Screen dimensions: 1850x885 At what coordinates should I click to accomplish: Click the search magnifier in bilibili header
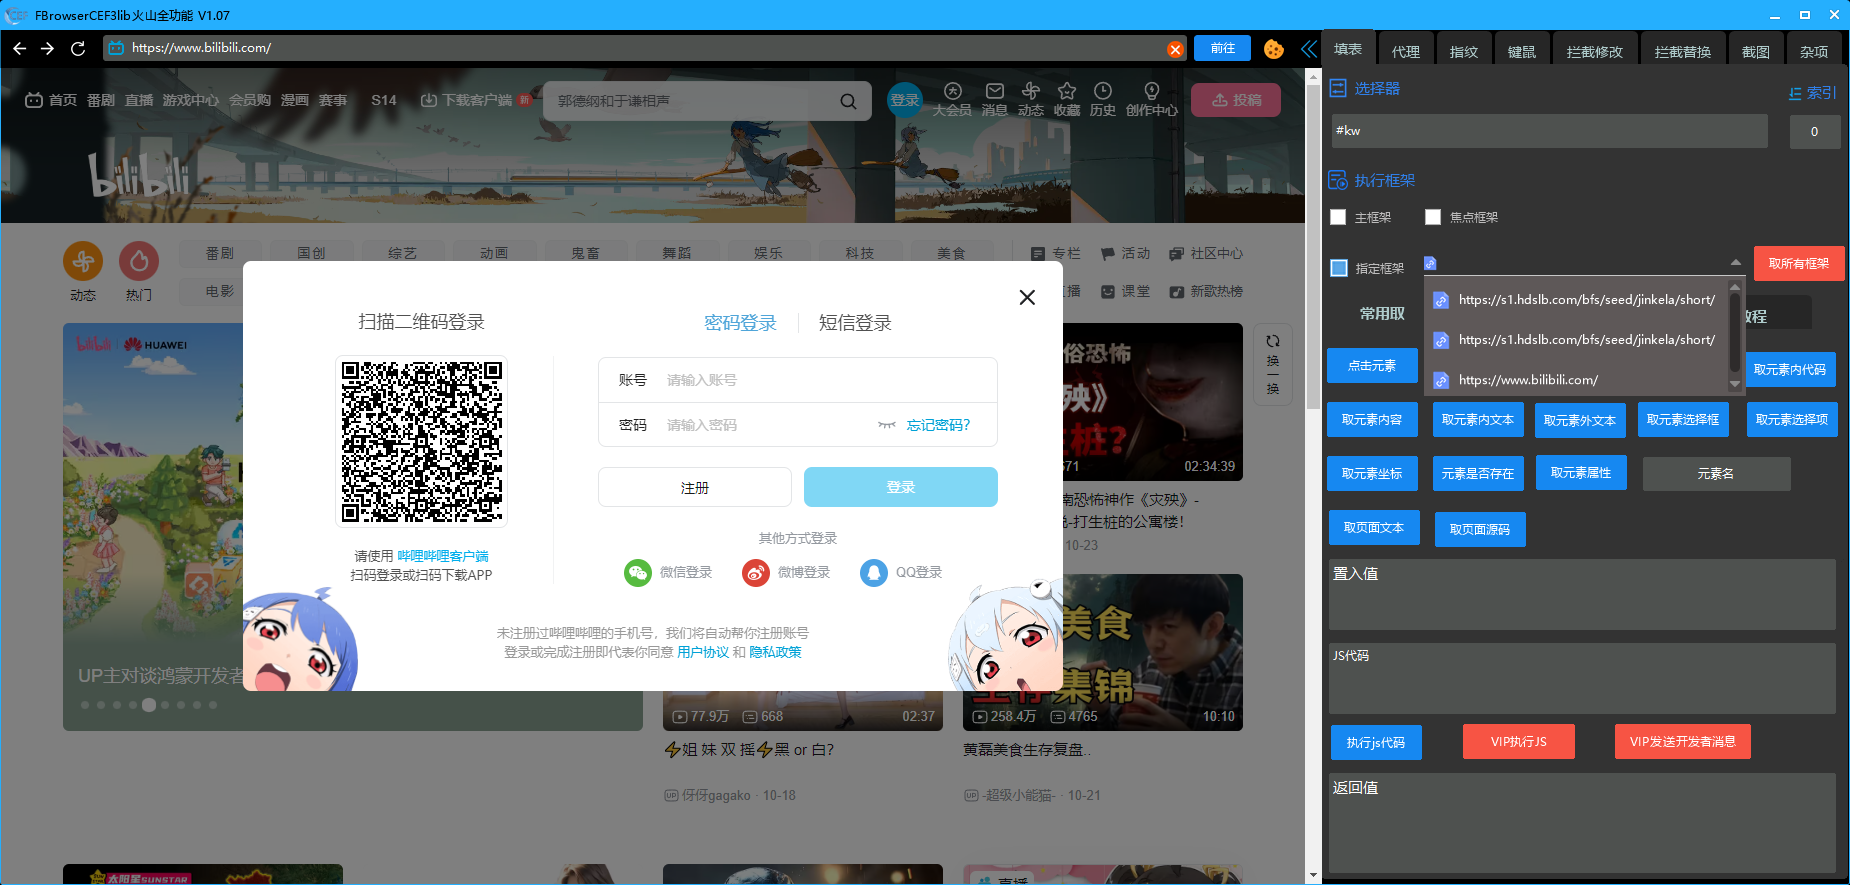[x=848, y=101]
